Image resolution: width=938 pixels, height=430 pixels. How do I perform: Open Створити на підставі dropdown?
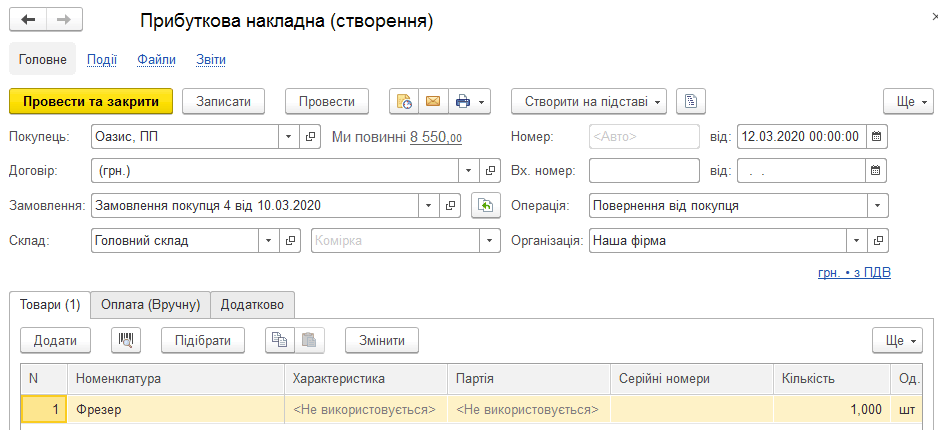[x=589, y=102]
